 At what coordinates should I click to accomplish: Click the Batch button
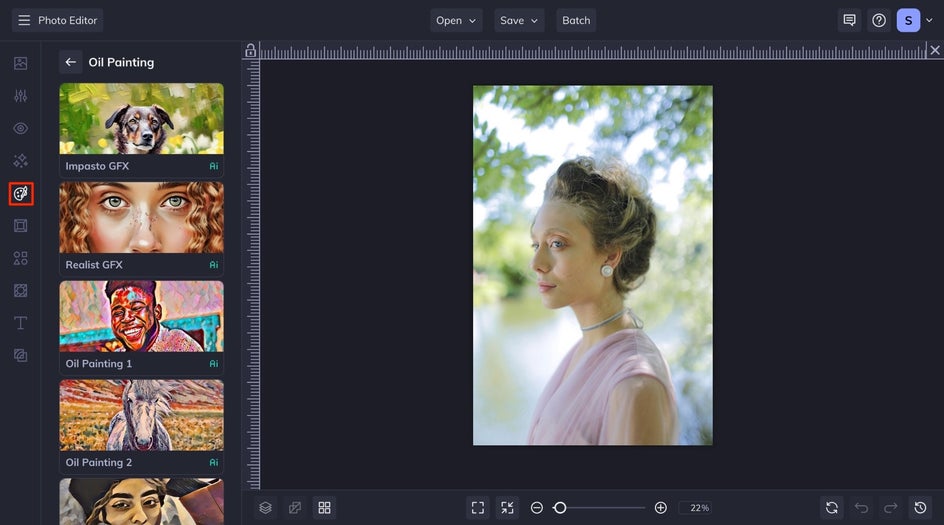click(576, 20)
